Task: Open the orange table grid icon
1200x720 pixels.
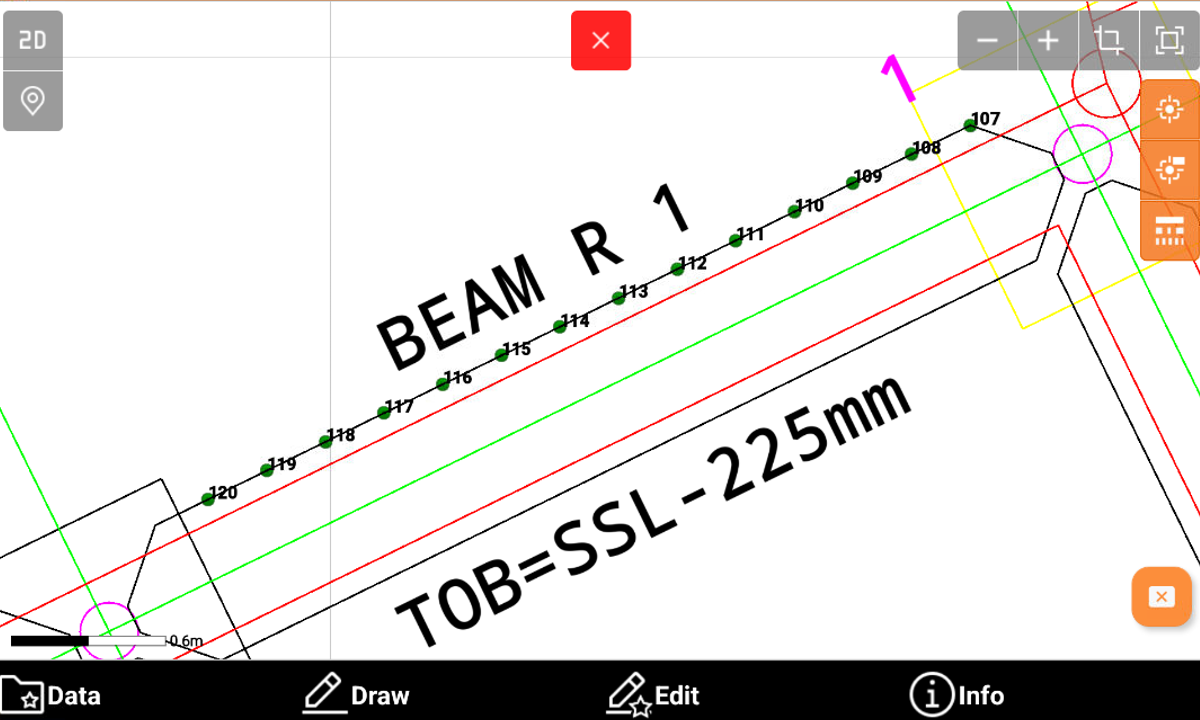Action: [x=1169, y=231]
